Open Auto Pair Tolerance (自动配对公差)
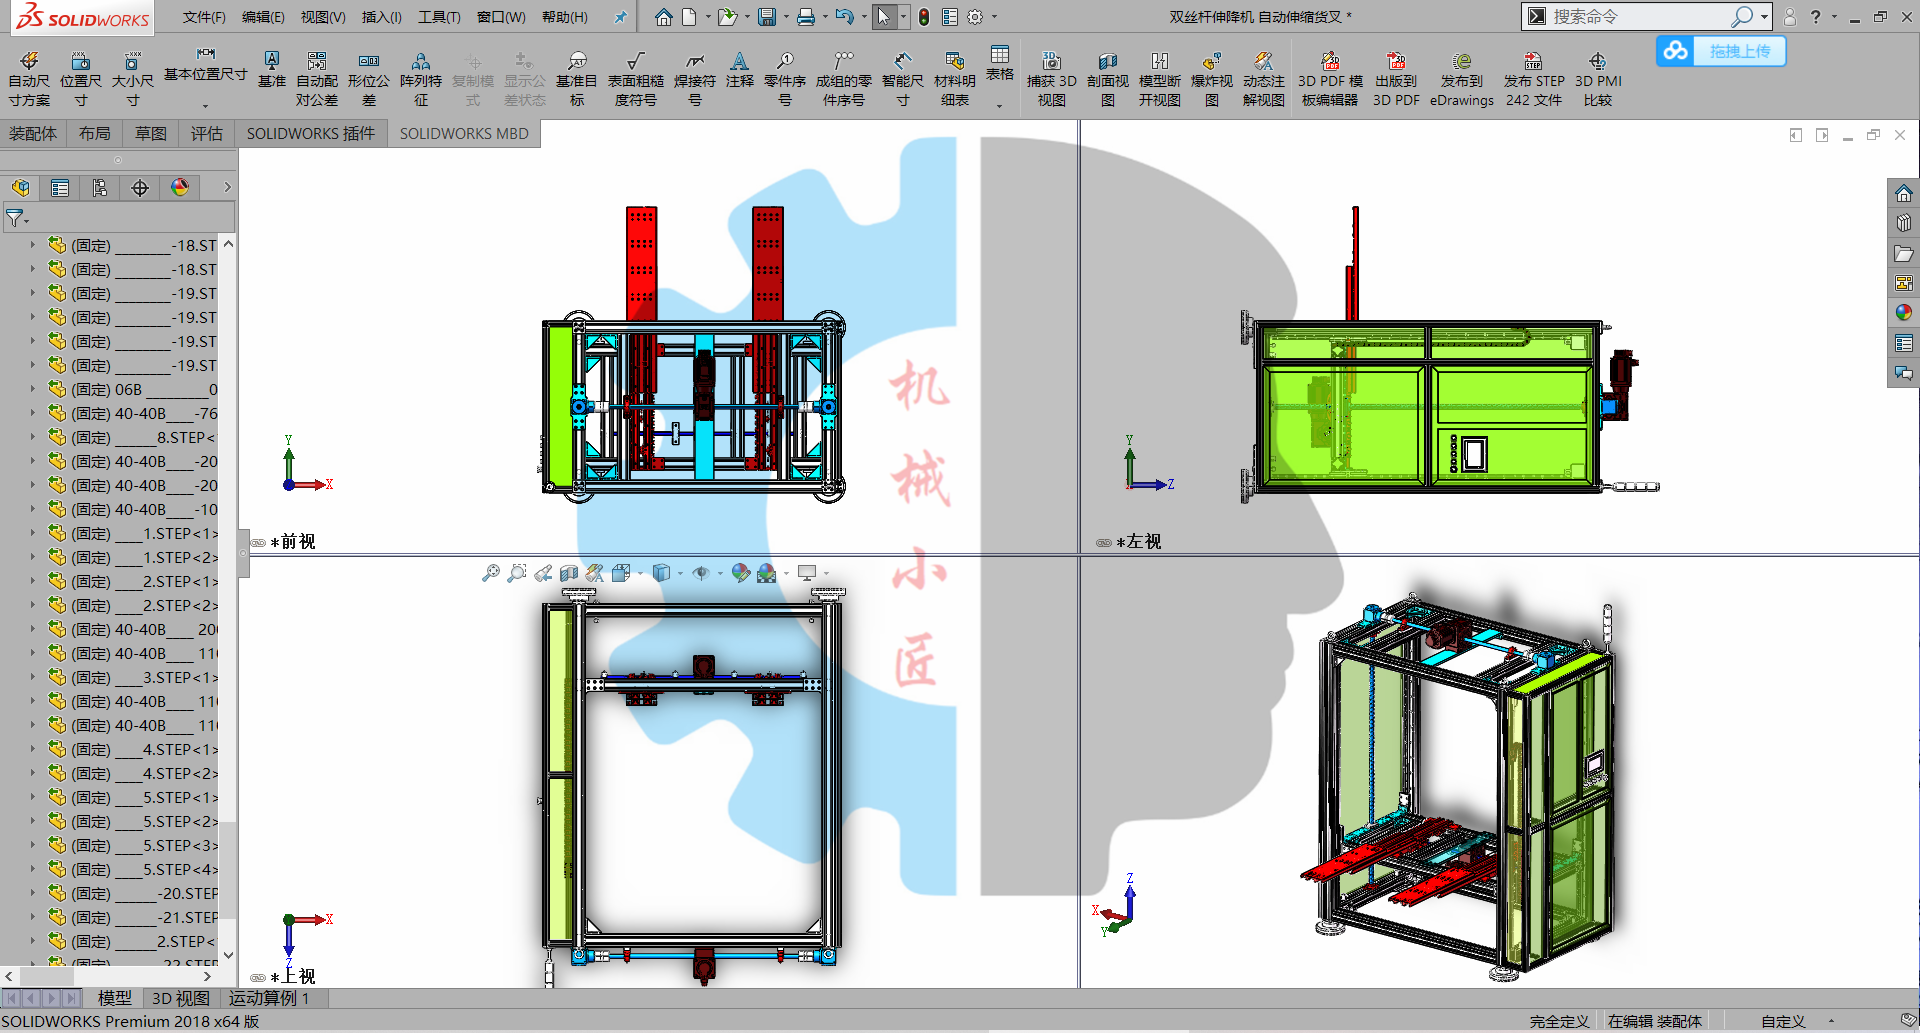The width and height of the screenshot is (1920, 1033). pyautogui.click(x=317, y=80)
